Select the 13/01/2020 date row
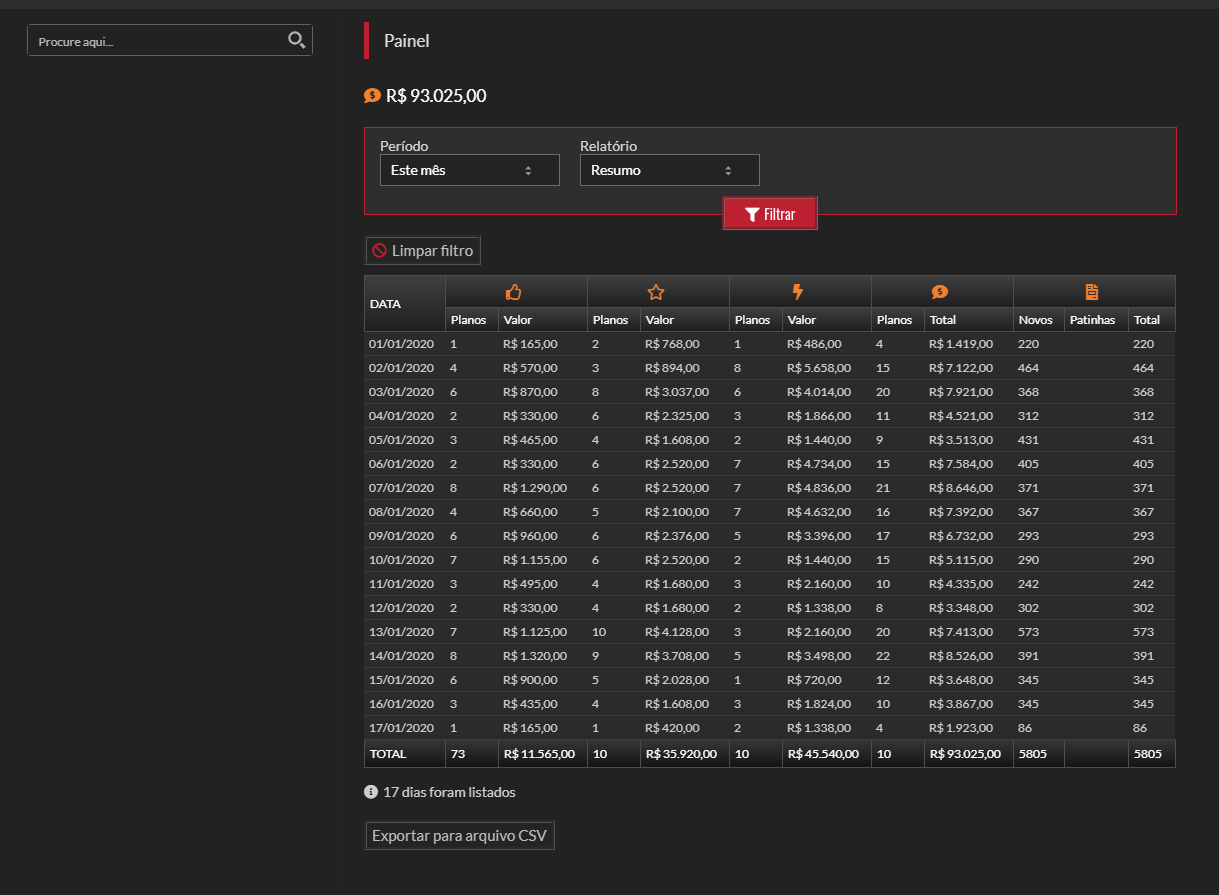Image resolution: width=1219 pixels, height=895 pixels. click(x=402, y=632)
